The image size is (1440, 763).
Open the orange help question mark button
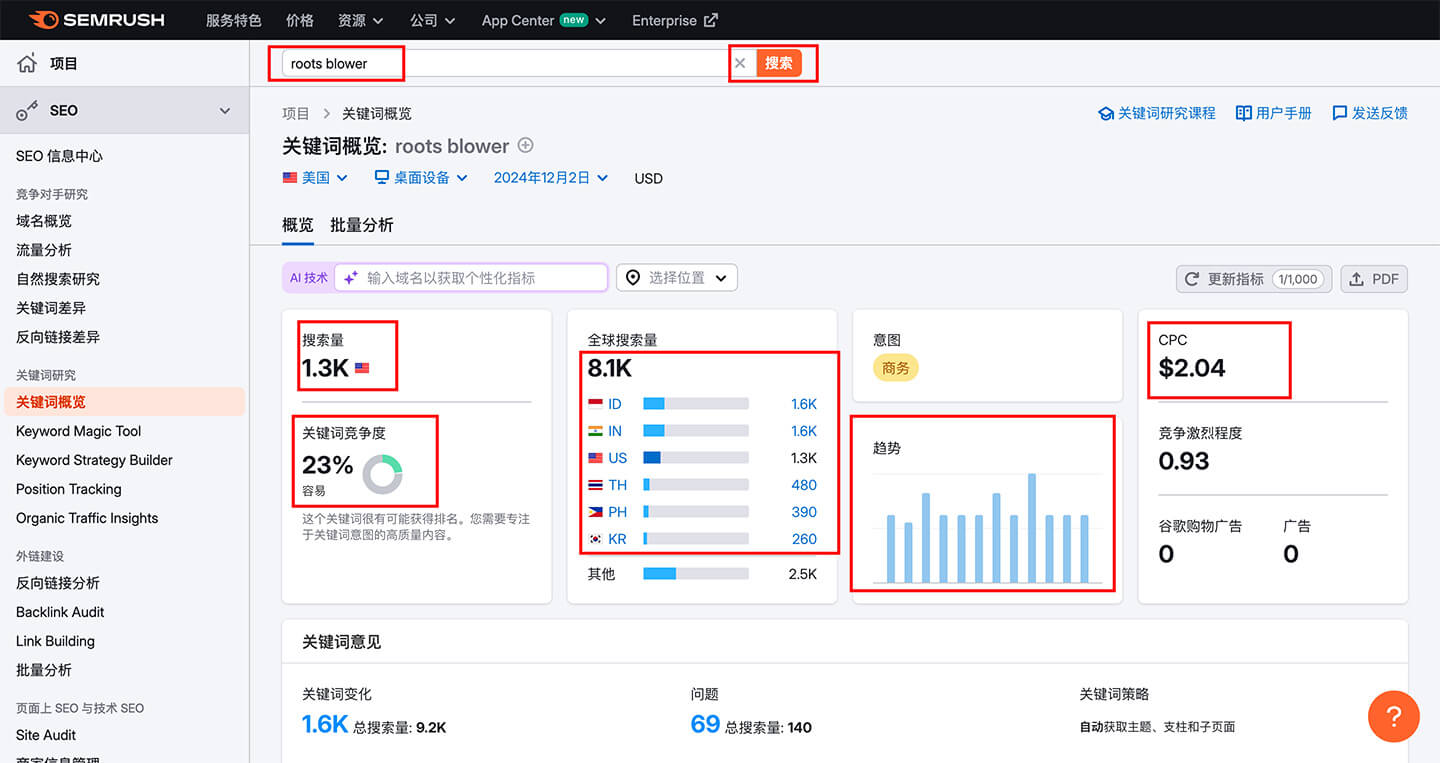[1394, 716]
